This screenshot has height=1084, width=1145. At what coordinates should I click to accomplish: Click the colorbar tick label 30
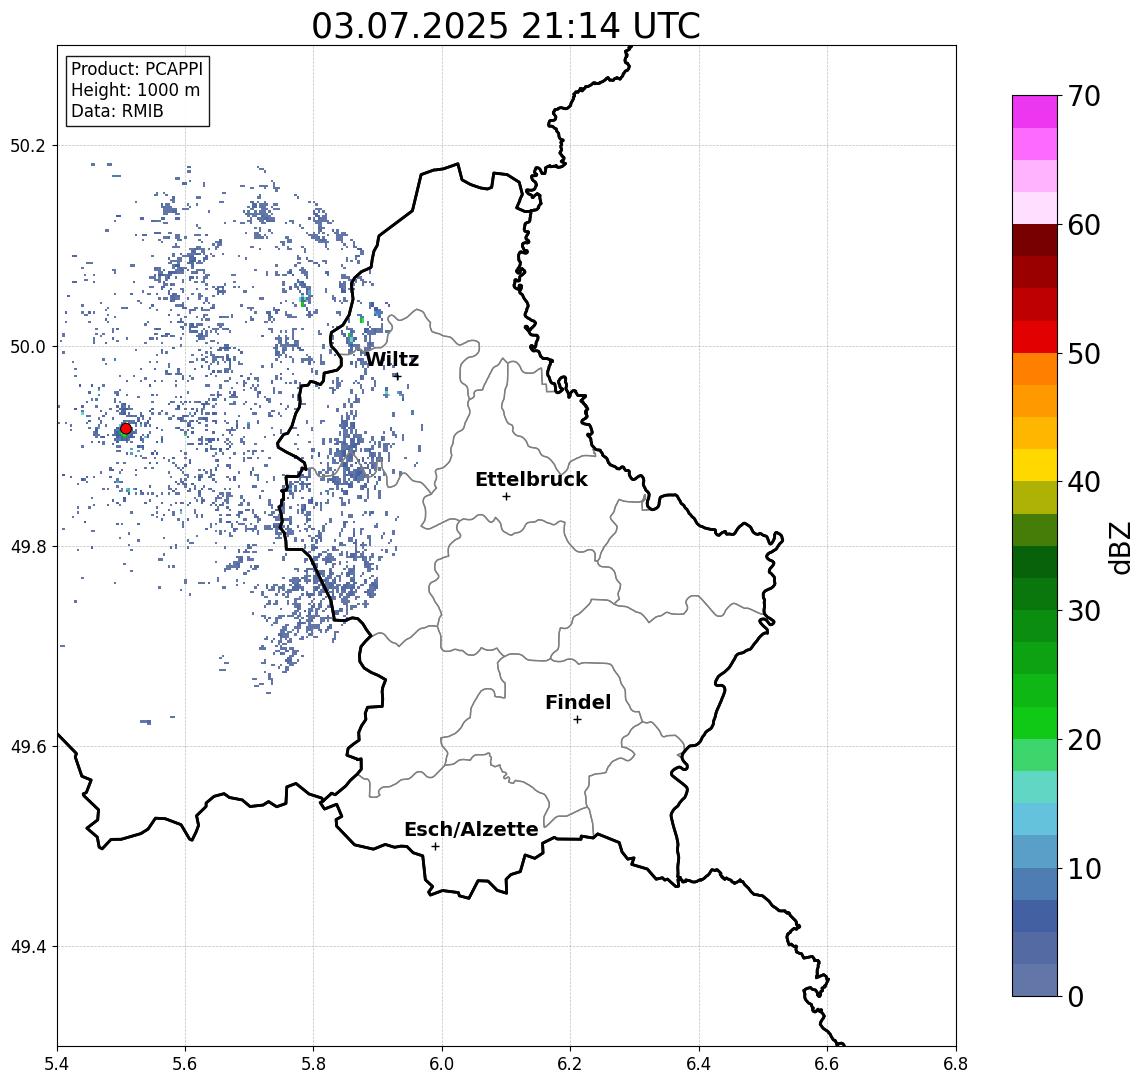coord(1084,611)
